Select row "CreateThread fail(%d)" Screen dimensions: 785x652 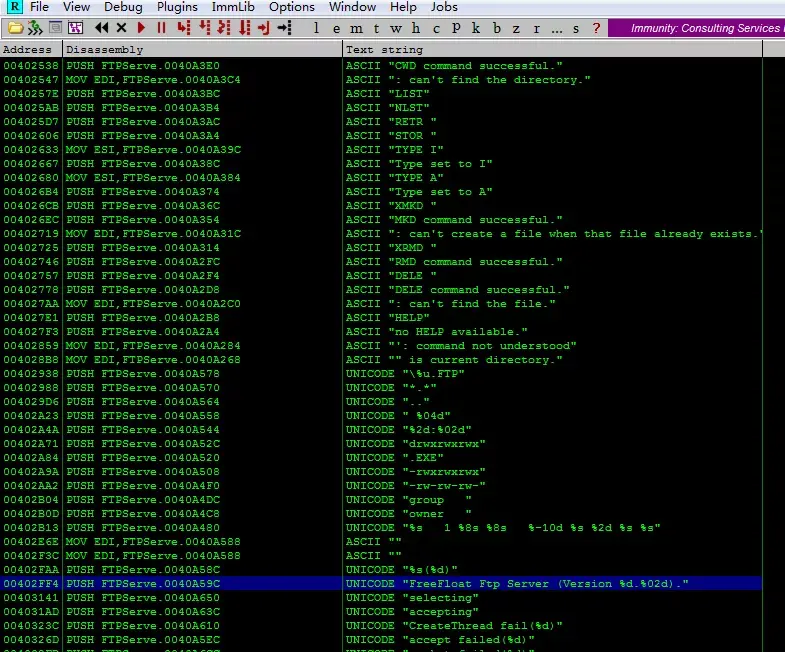(x=381, y=625)
